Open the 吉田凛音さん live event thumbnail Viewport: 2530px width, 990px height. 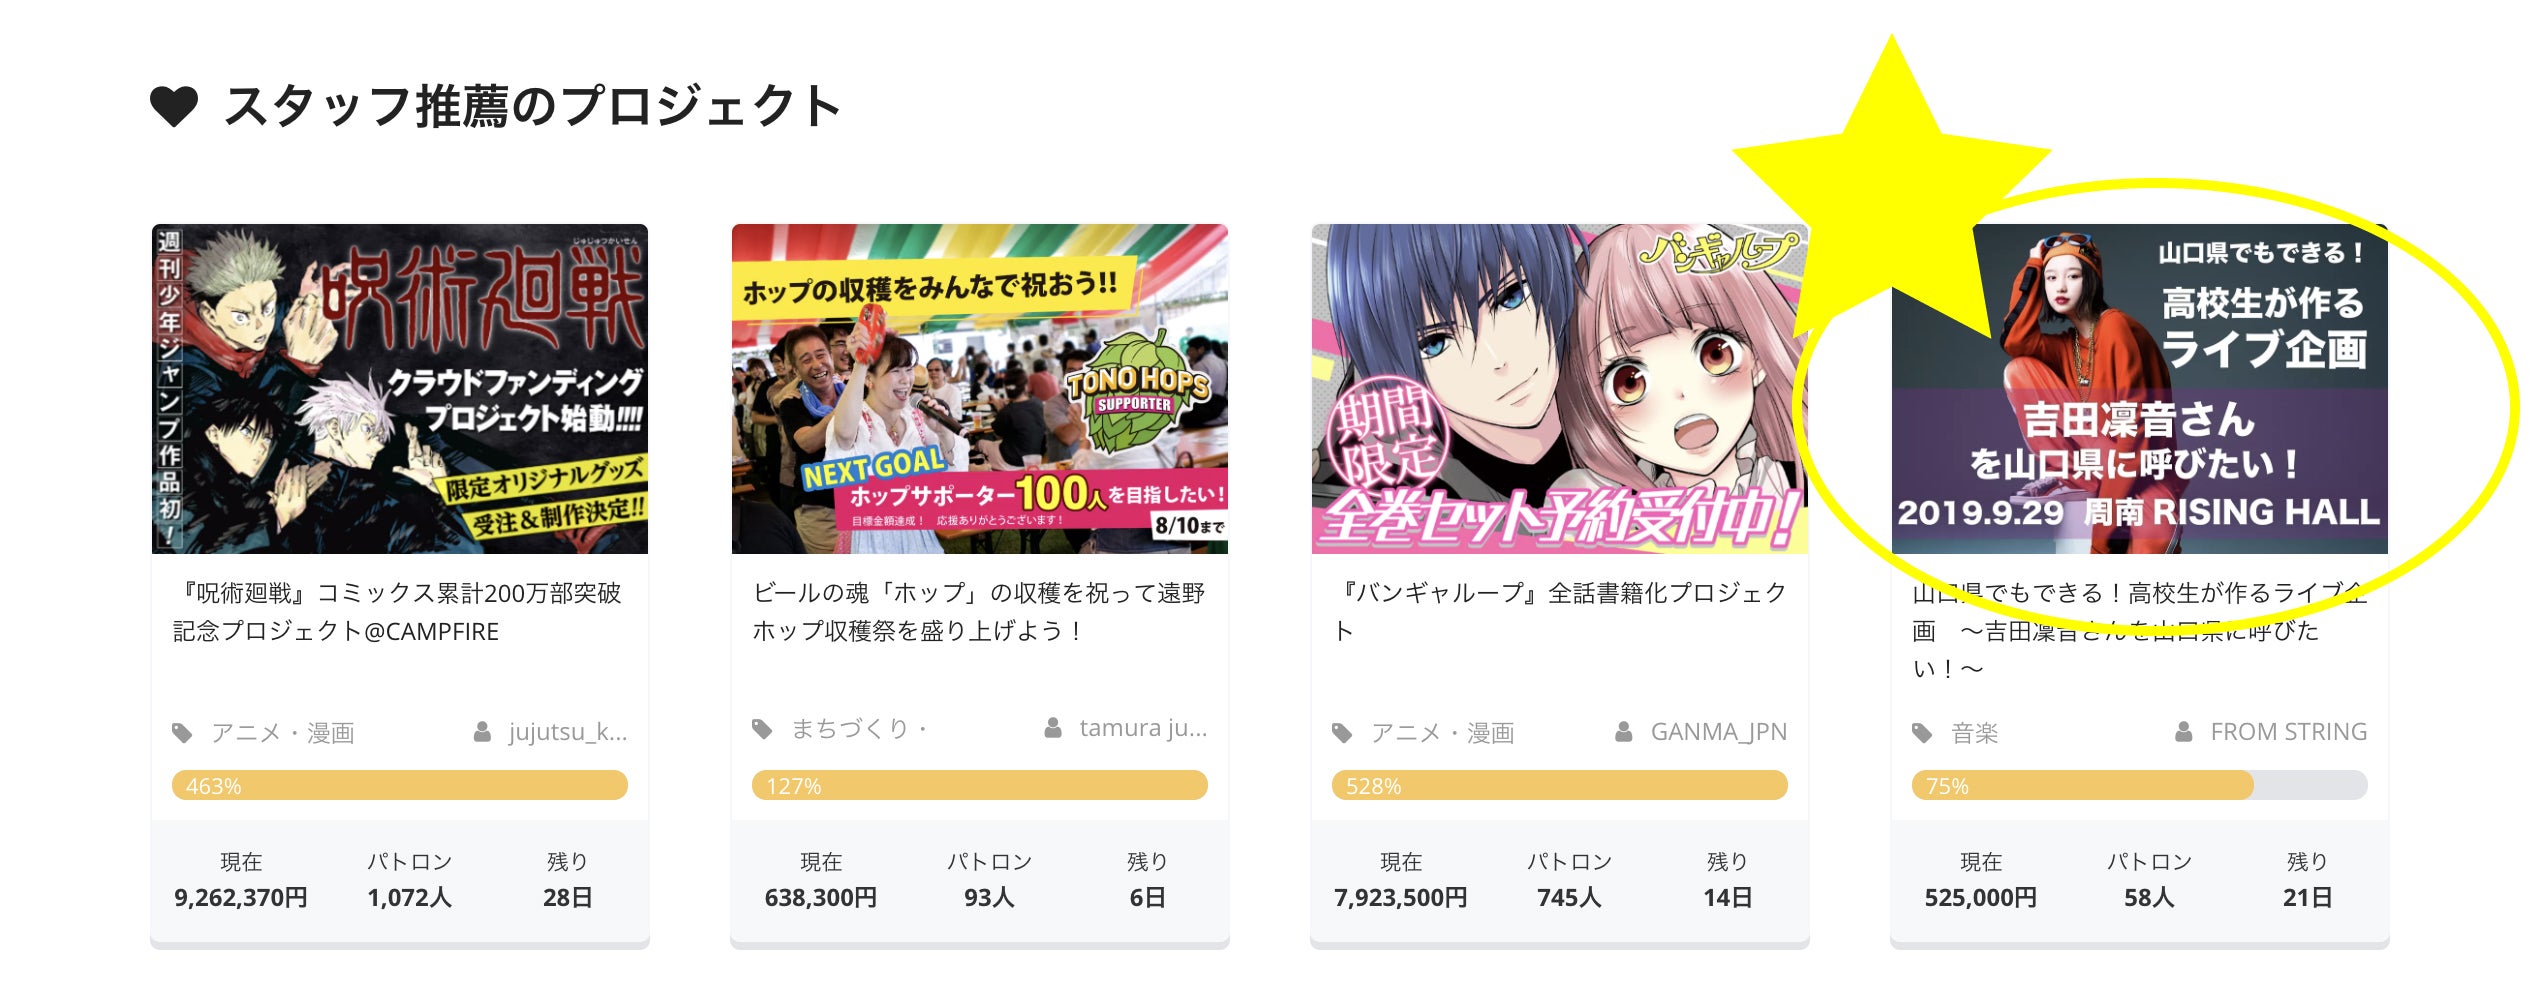2140,389
